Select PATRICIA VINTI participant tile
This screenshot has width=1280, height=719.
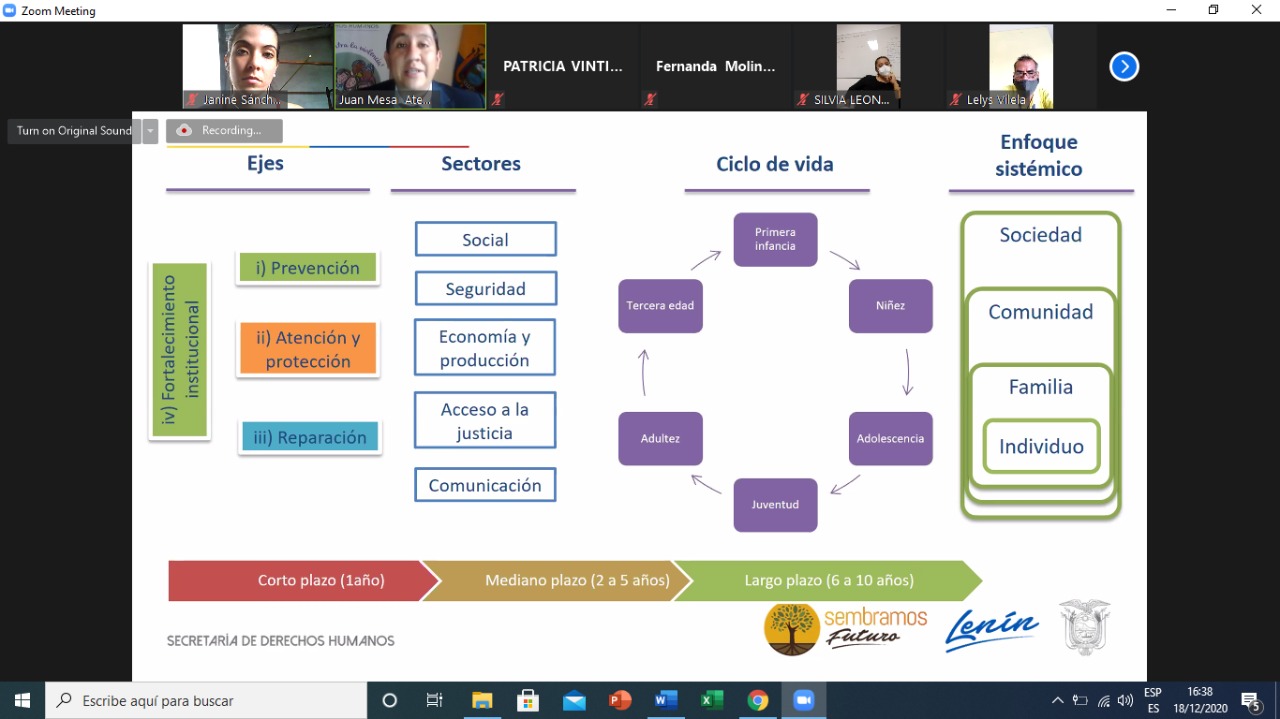coord(562,67)
